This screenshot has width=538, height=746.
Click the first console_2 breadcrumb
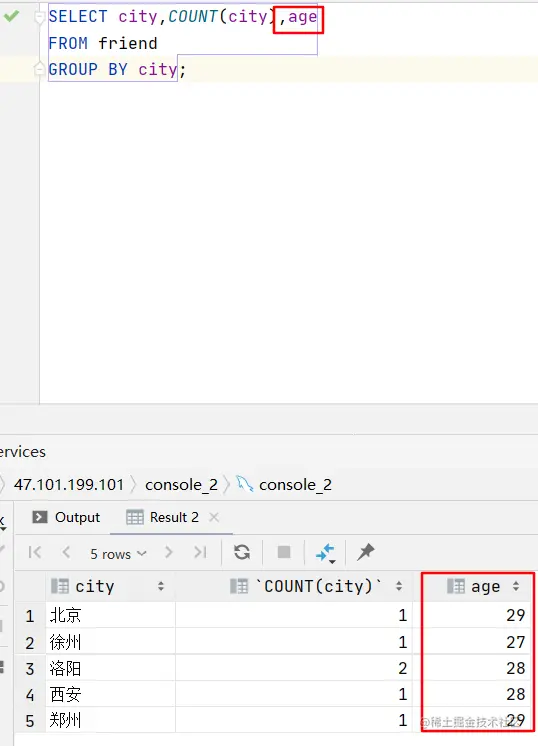point(181,485)
